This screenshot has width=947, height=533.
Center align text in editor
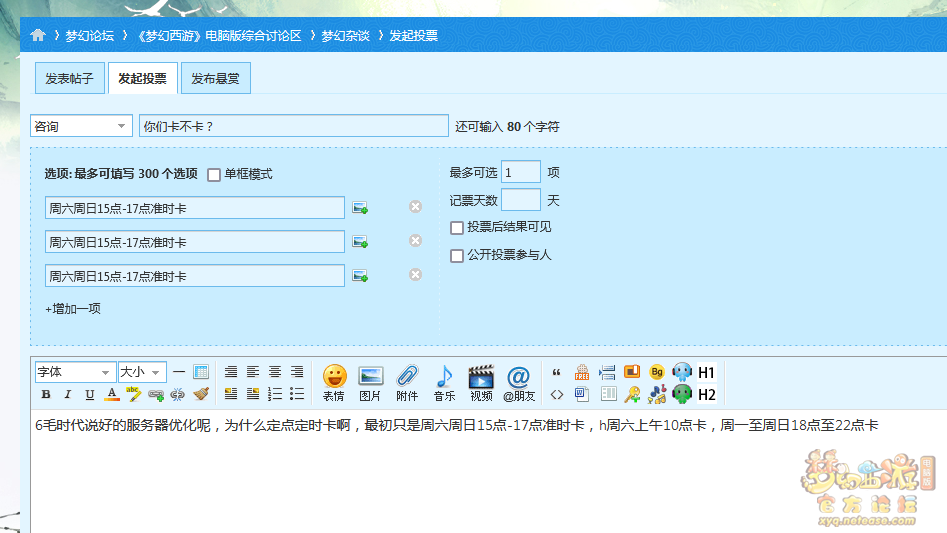click(x=275, y=372)
